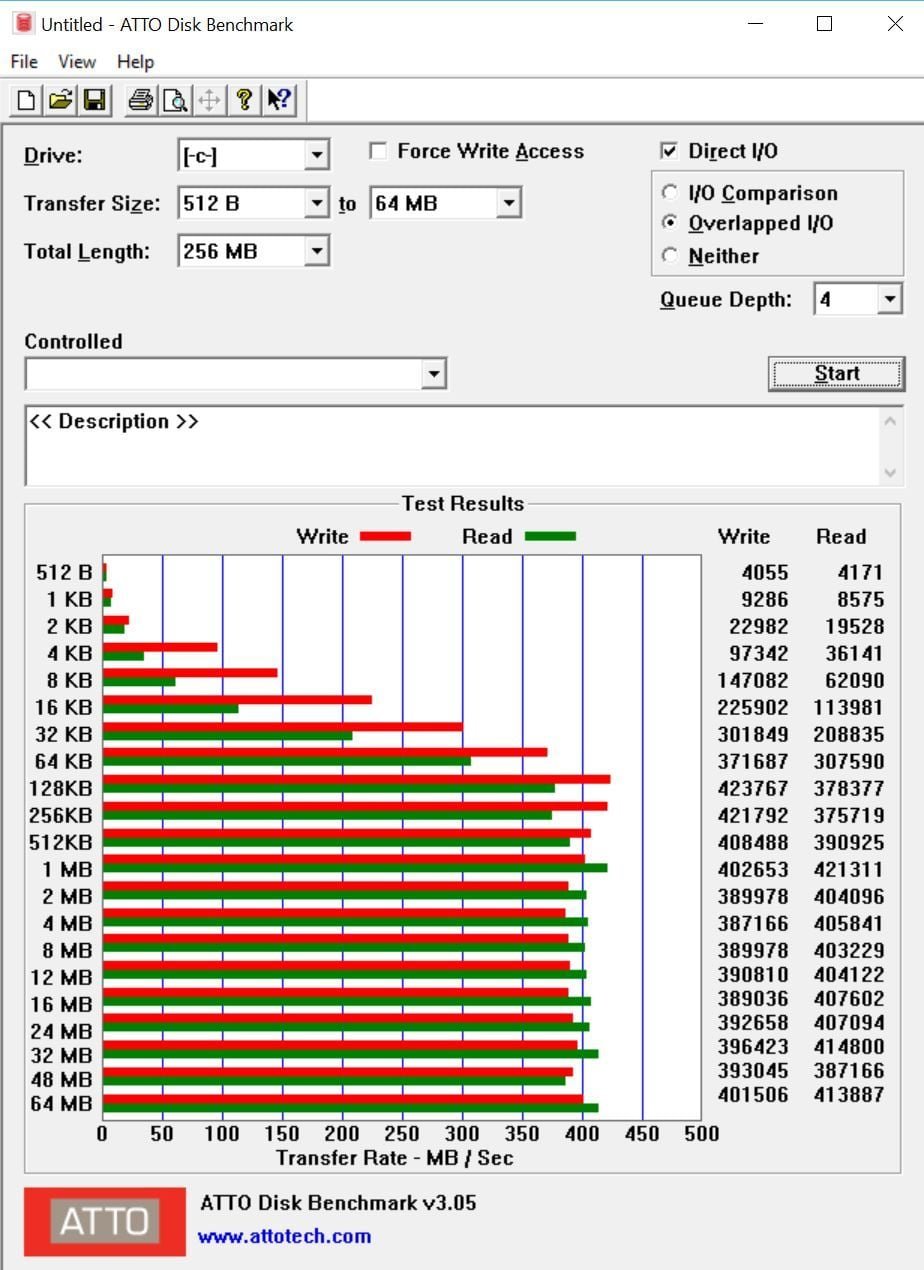Toggle the Direct I/O checkbox

point(669,151)
